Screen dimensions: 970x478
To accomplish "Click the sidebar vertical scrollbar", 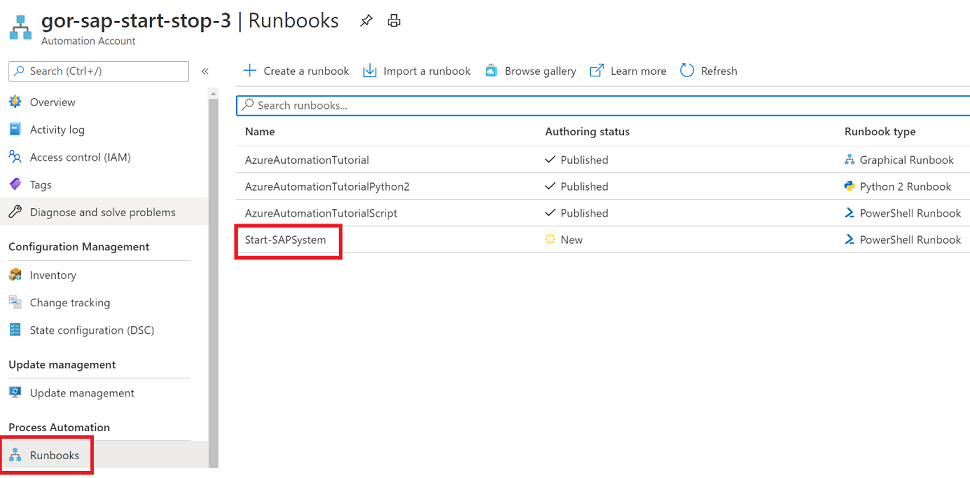I will (x=214, y=283).
